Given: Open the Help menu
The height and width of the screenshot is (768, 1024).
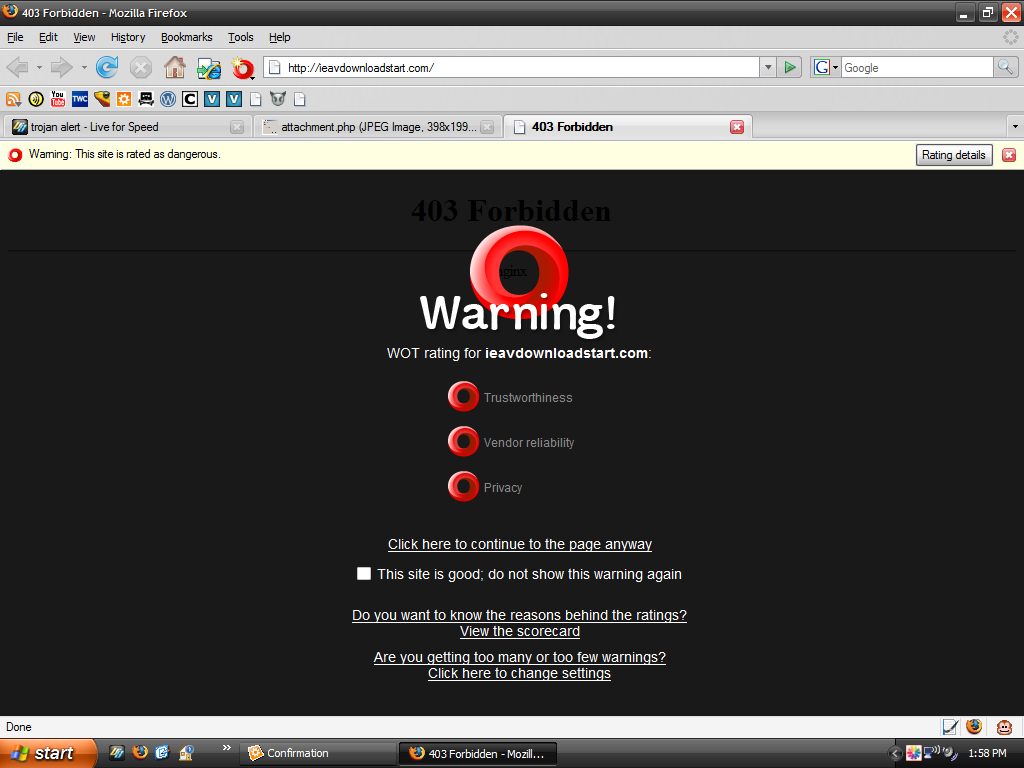Looking at the screenshot, I should click(x=280, y=37).
